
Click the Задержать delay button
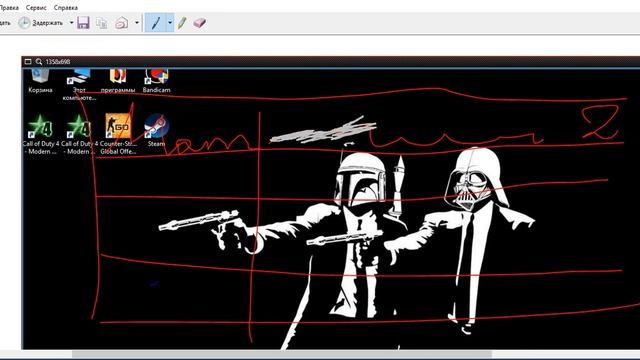41,23
